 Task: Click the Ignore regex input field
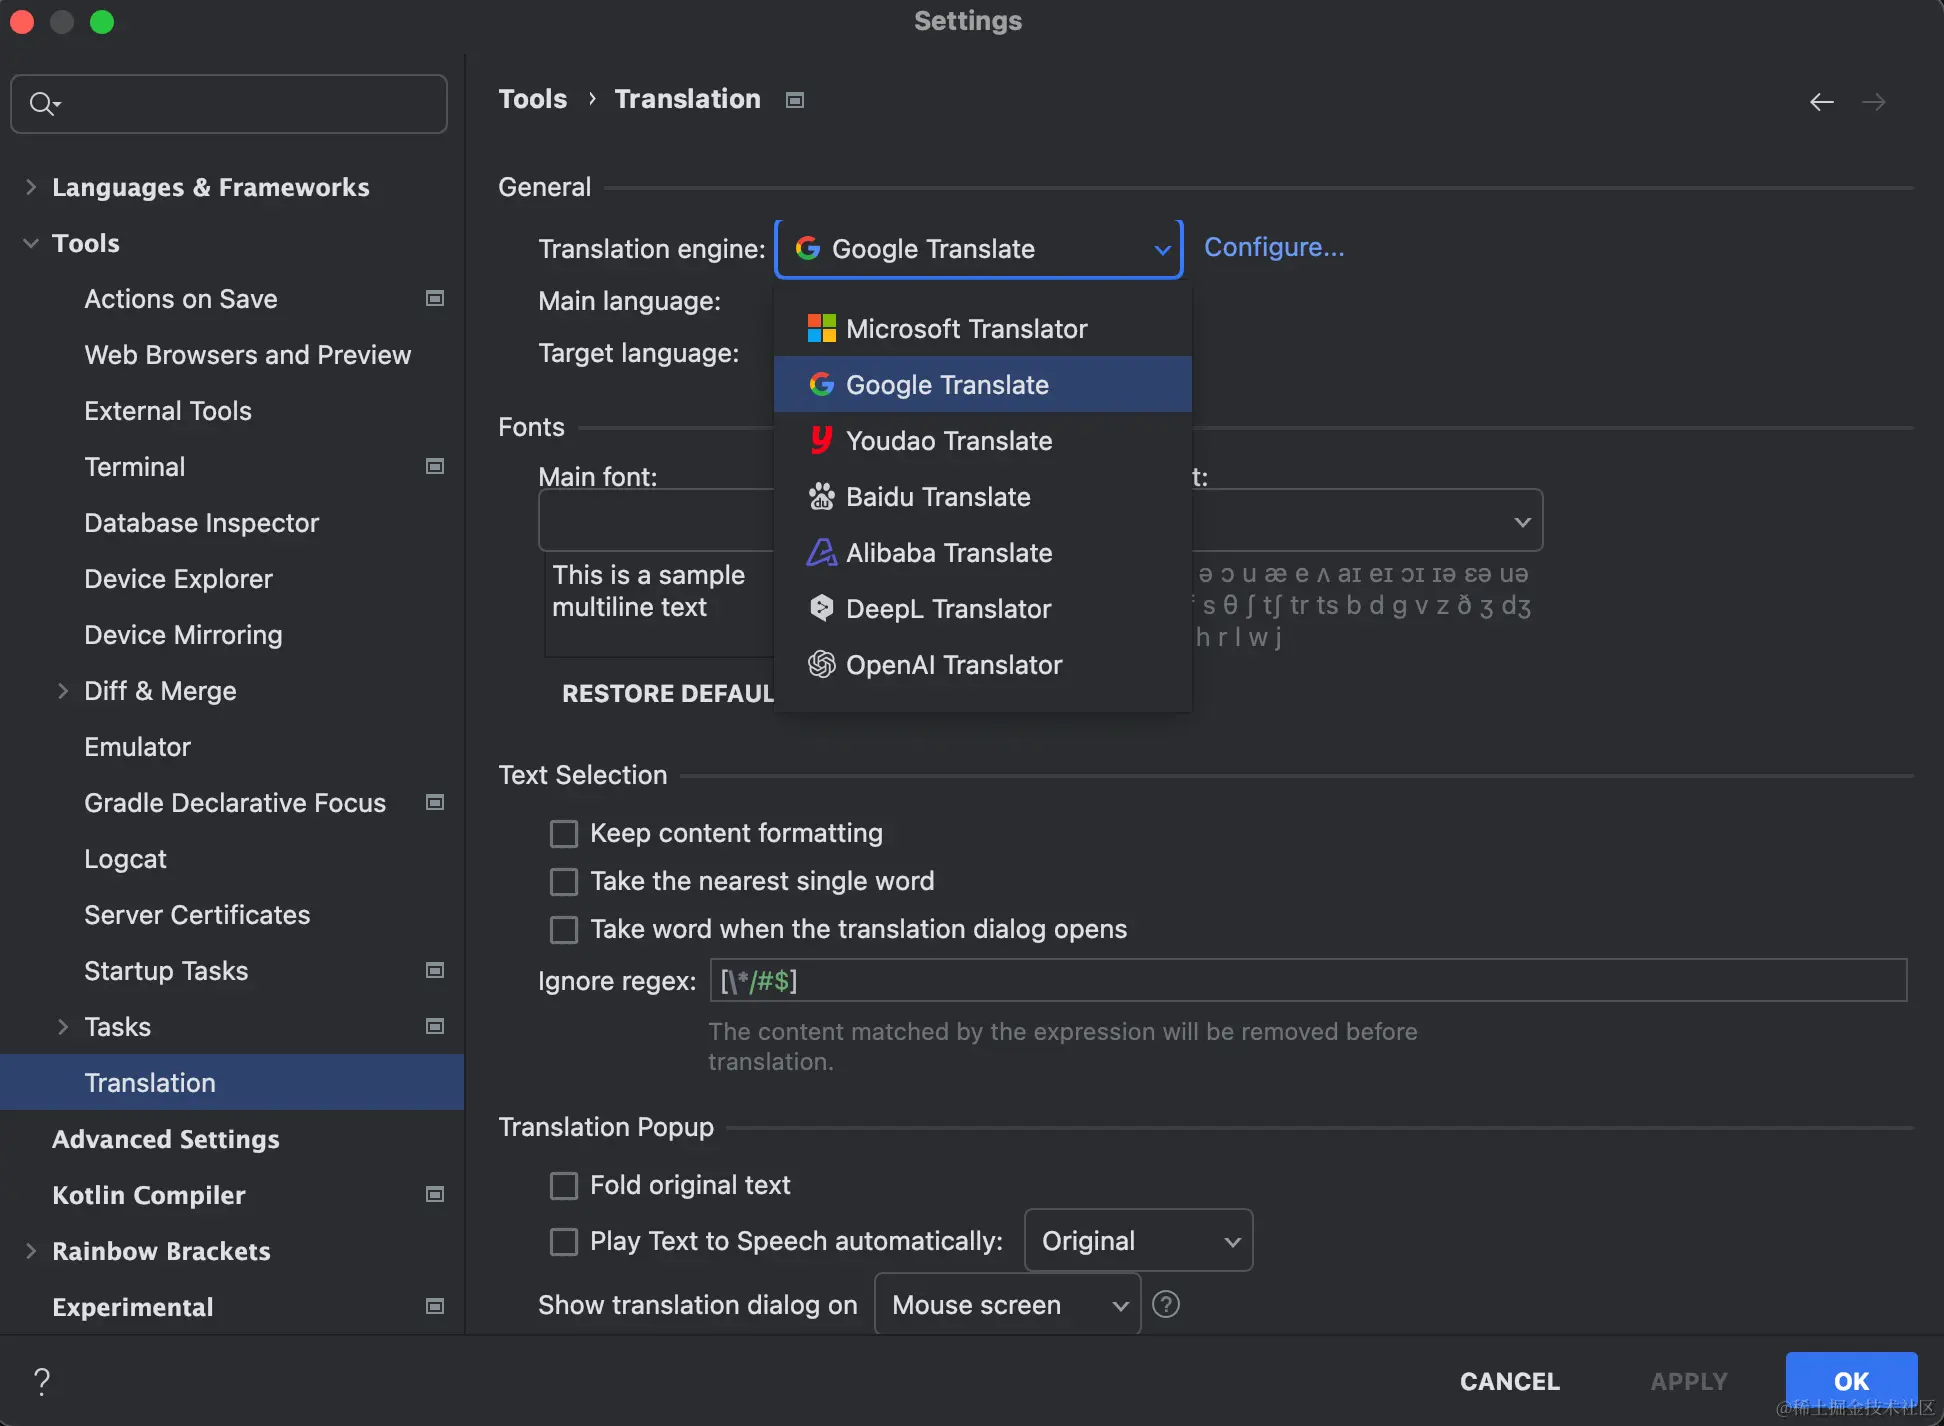click(x=1307, y=981)
